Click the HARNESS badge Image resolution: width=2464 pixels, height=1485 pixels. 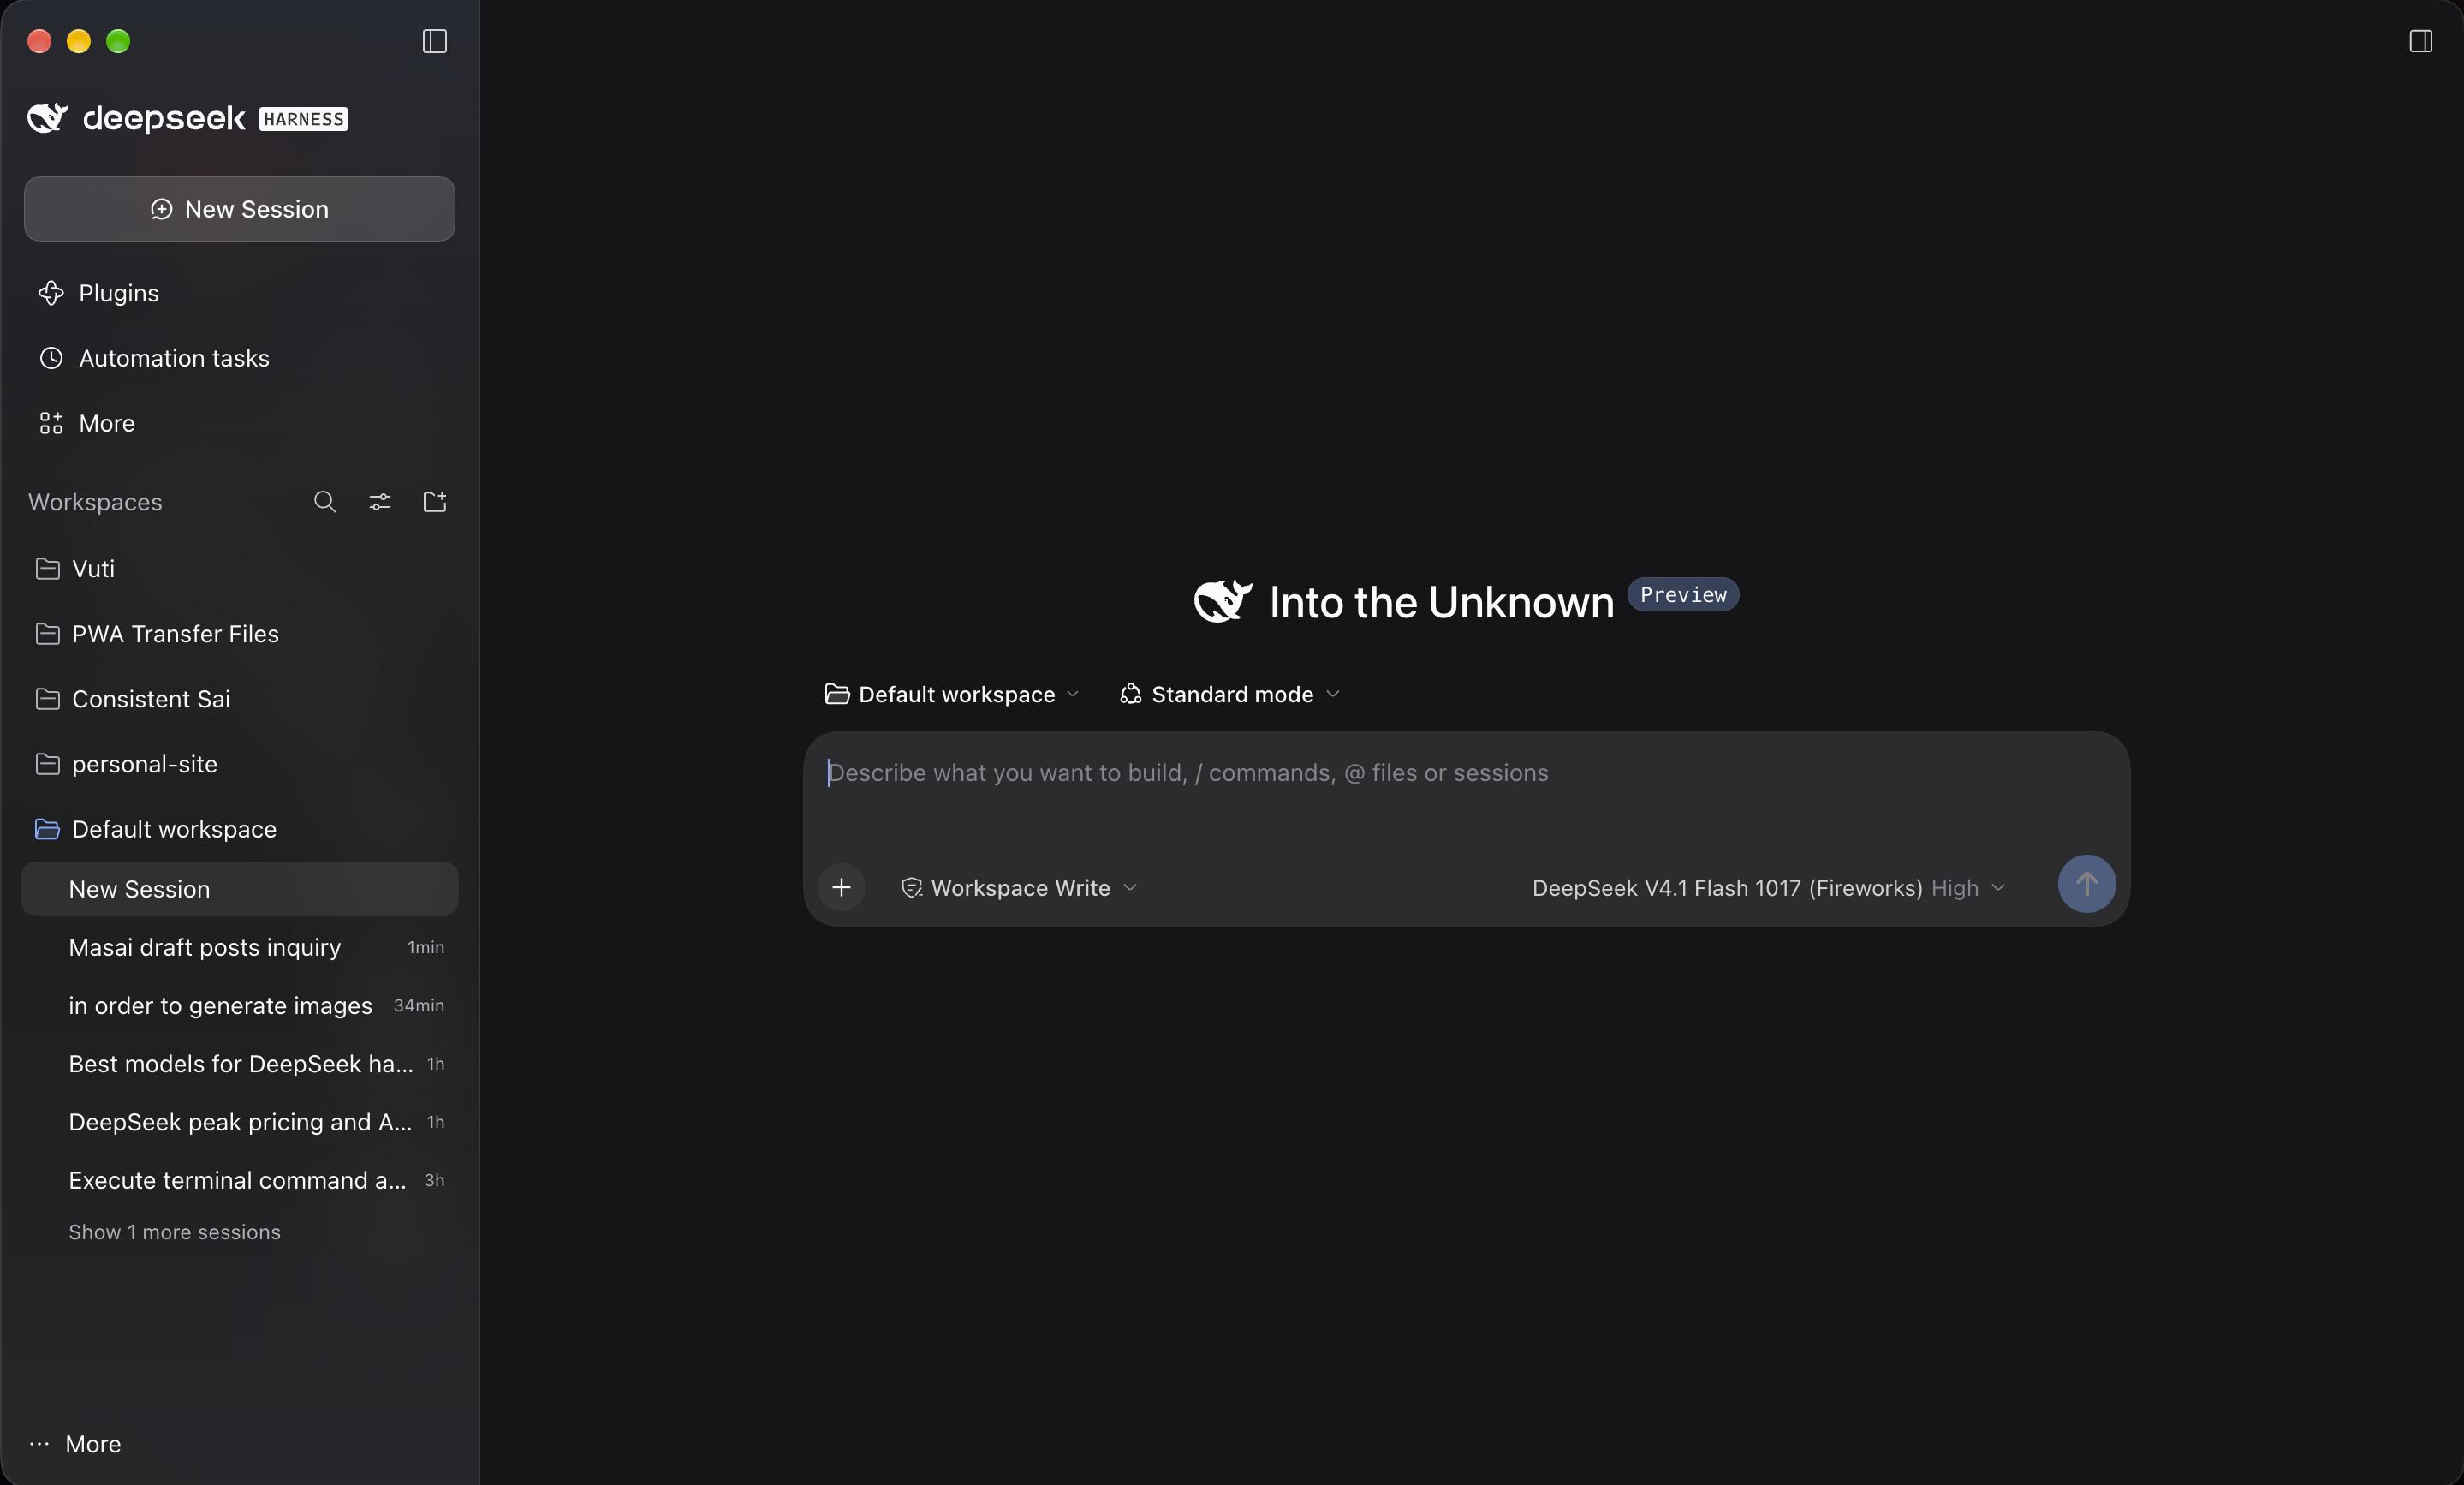pos(303,119)
